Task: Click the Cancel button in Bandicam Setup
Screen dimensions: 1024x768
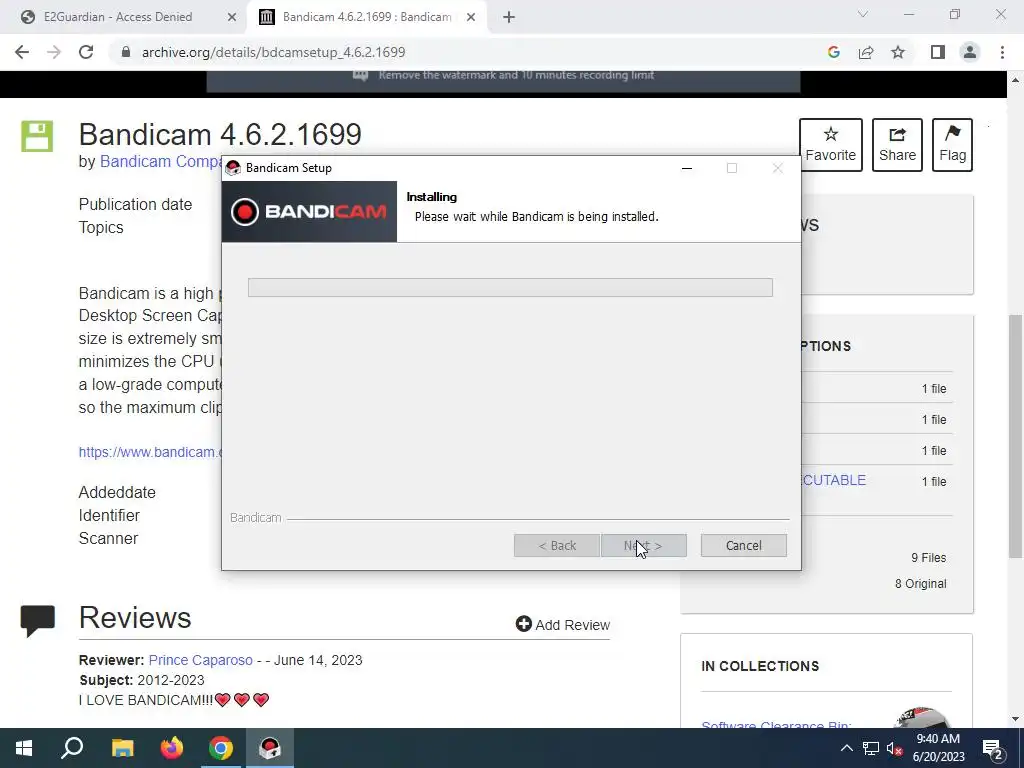Action: click(743, 545)
